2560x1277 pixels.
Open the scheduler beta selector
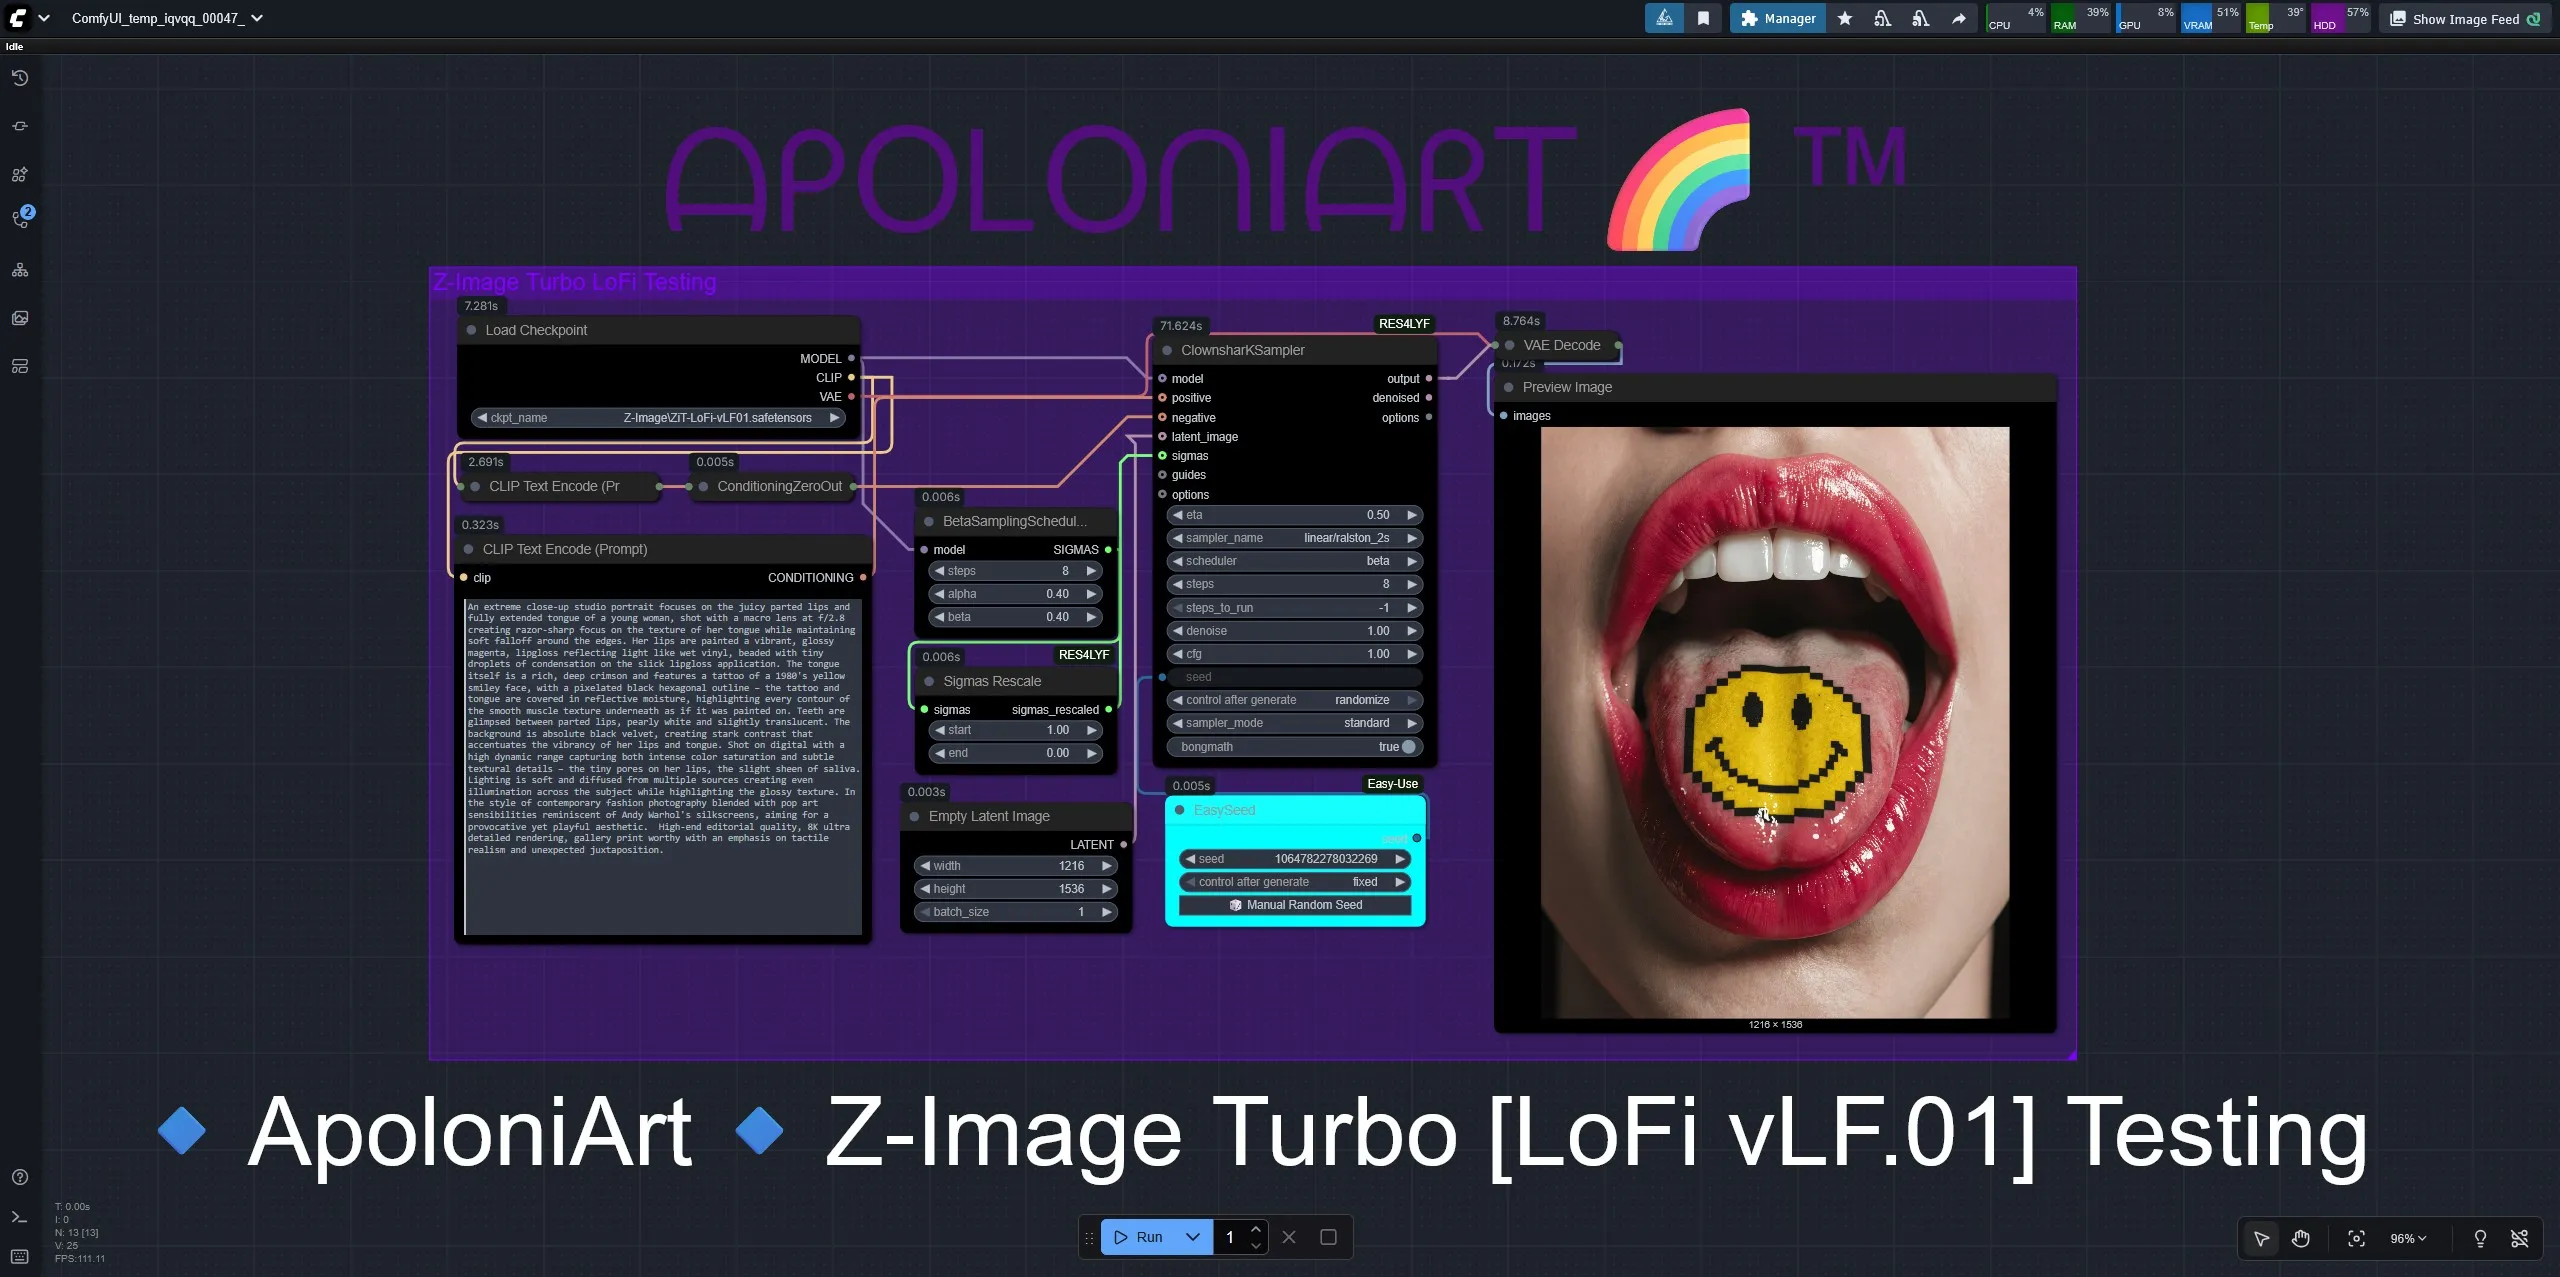click(x=1295, y=561)
